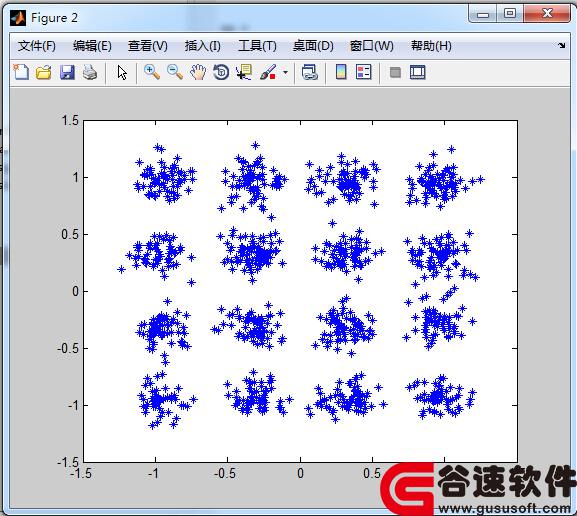Image resolution: width=577 pixels, height=516 pixels.
Task: Insert a colorbar using the toolbar icon
Action: pyautogui.click(x=341, y=72)
